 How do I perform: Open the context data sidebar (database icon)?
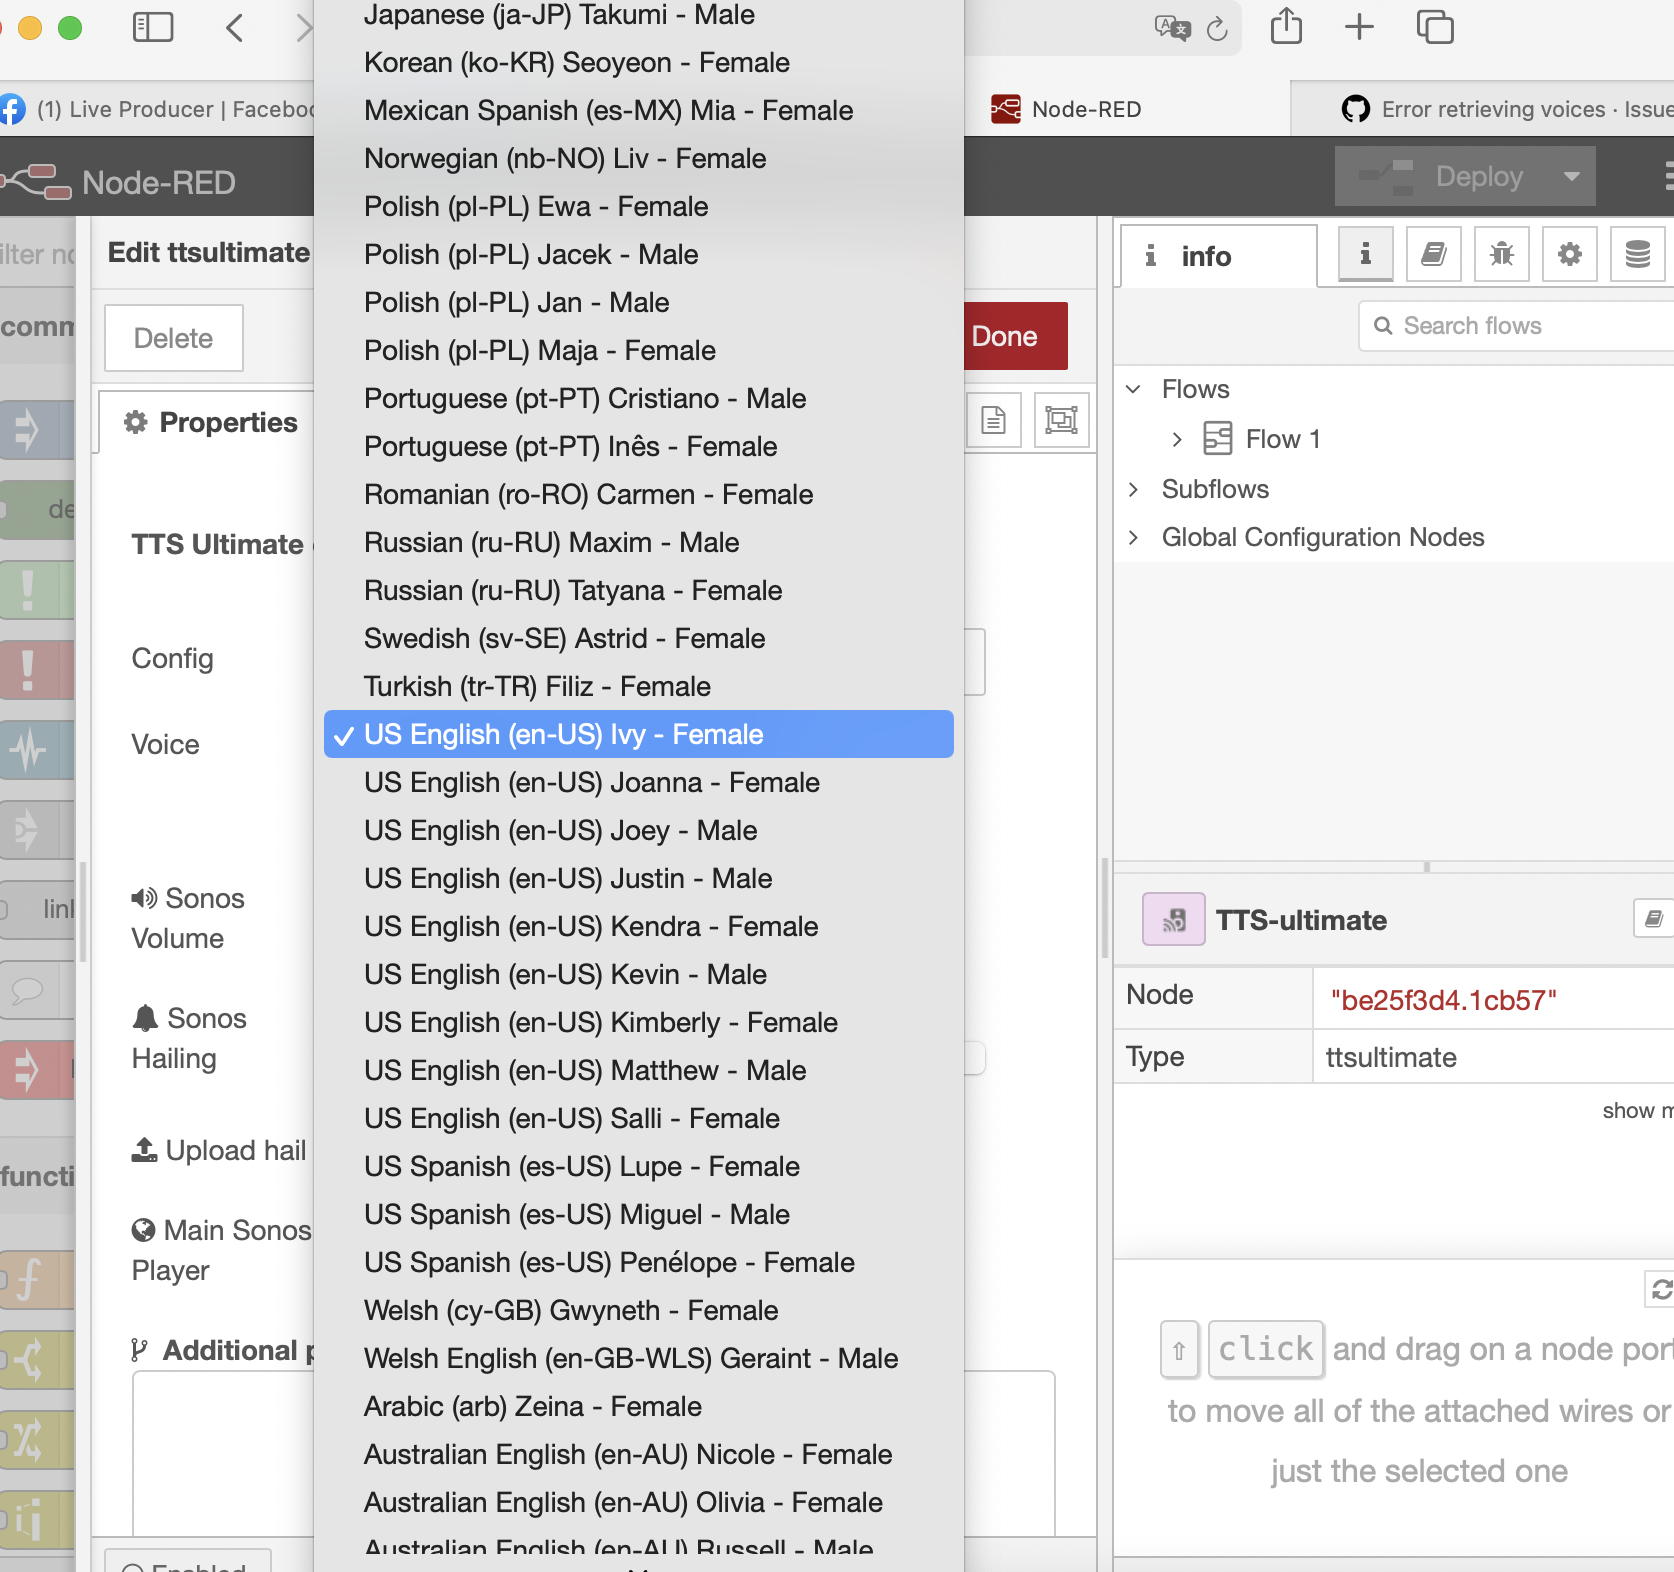pyautogui.click(x=1637, y=253)
